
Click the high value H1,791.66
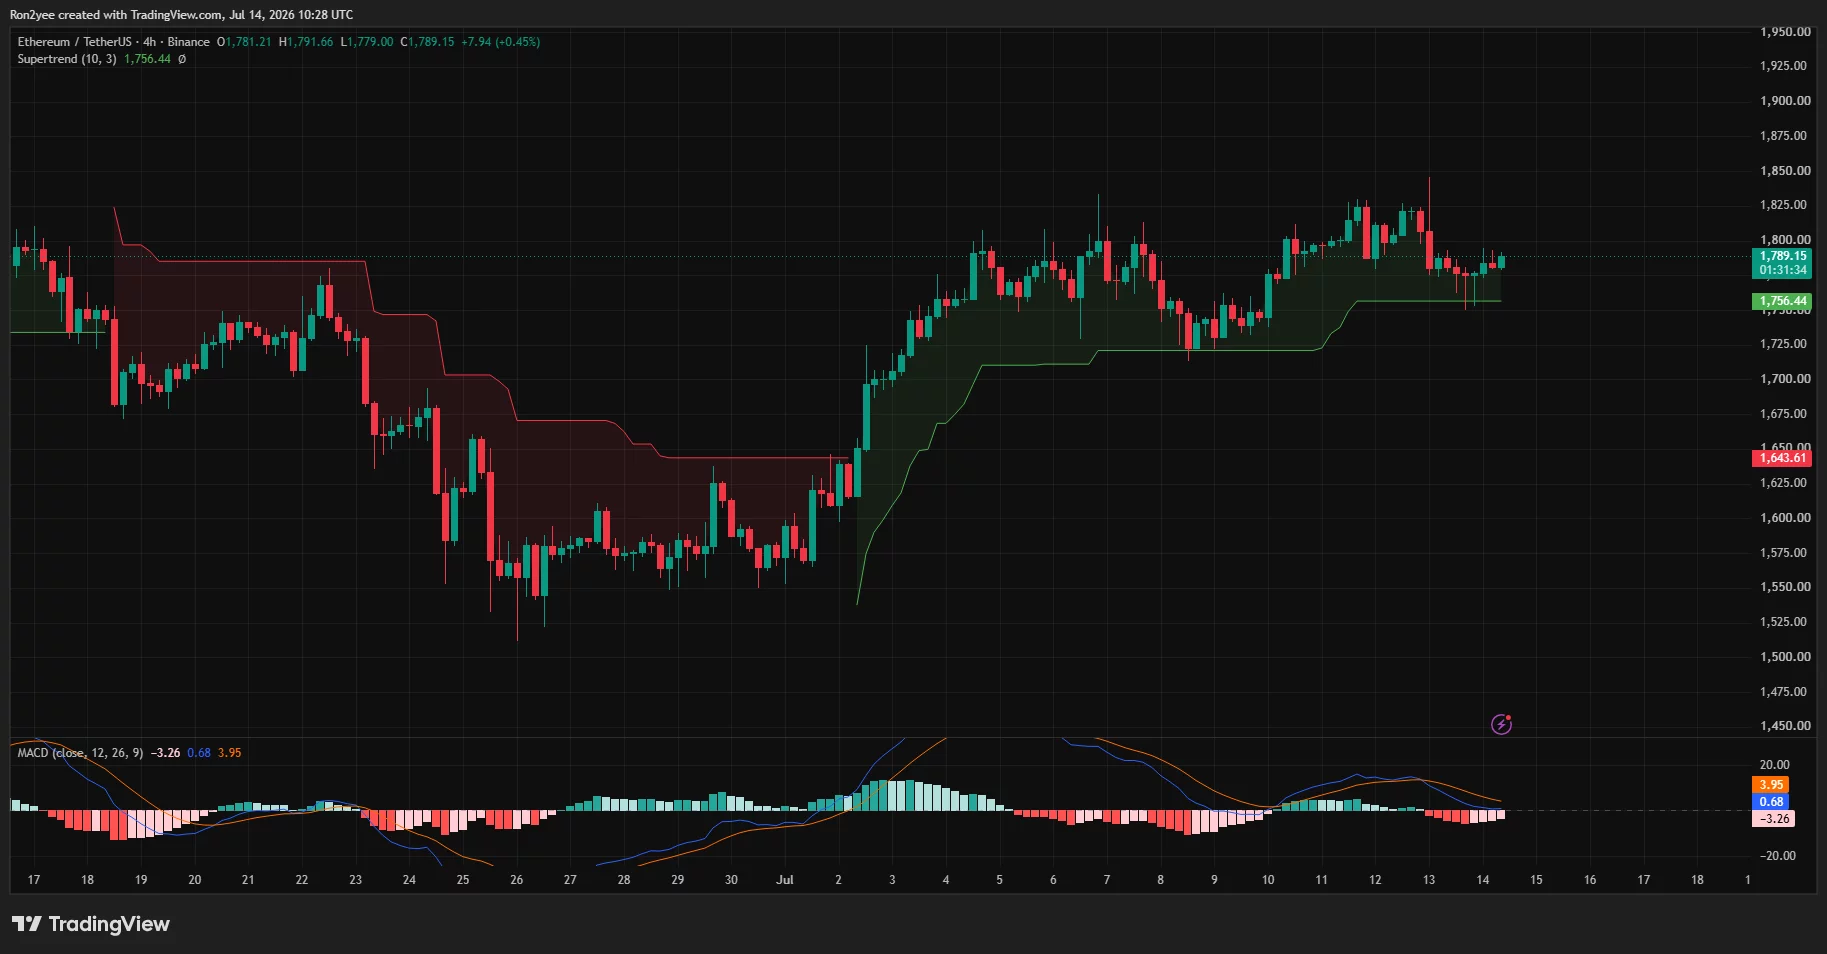(306, 42)
